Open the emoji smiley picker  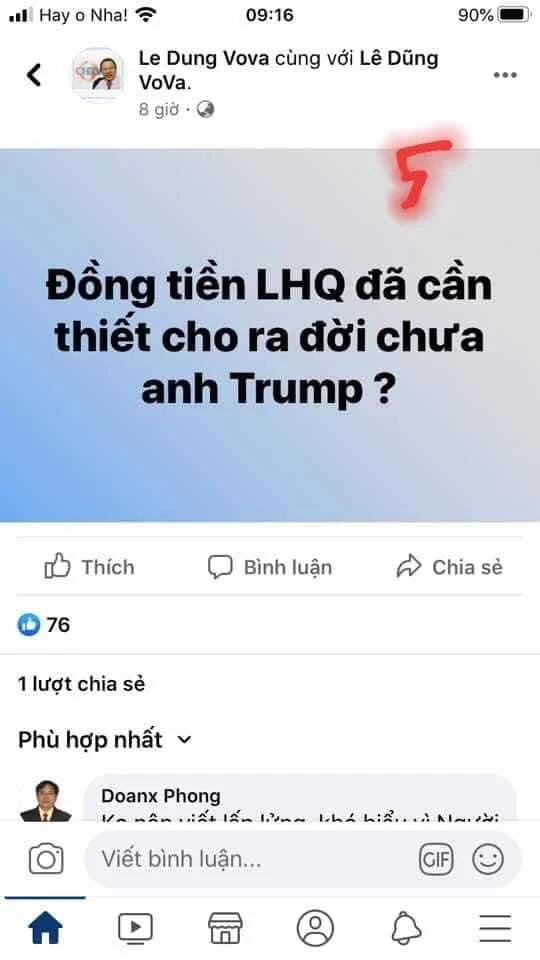488,859
